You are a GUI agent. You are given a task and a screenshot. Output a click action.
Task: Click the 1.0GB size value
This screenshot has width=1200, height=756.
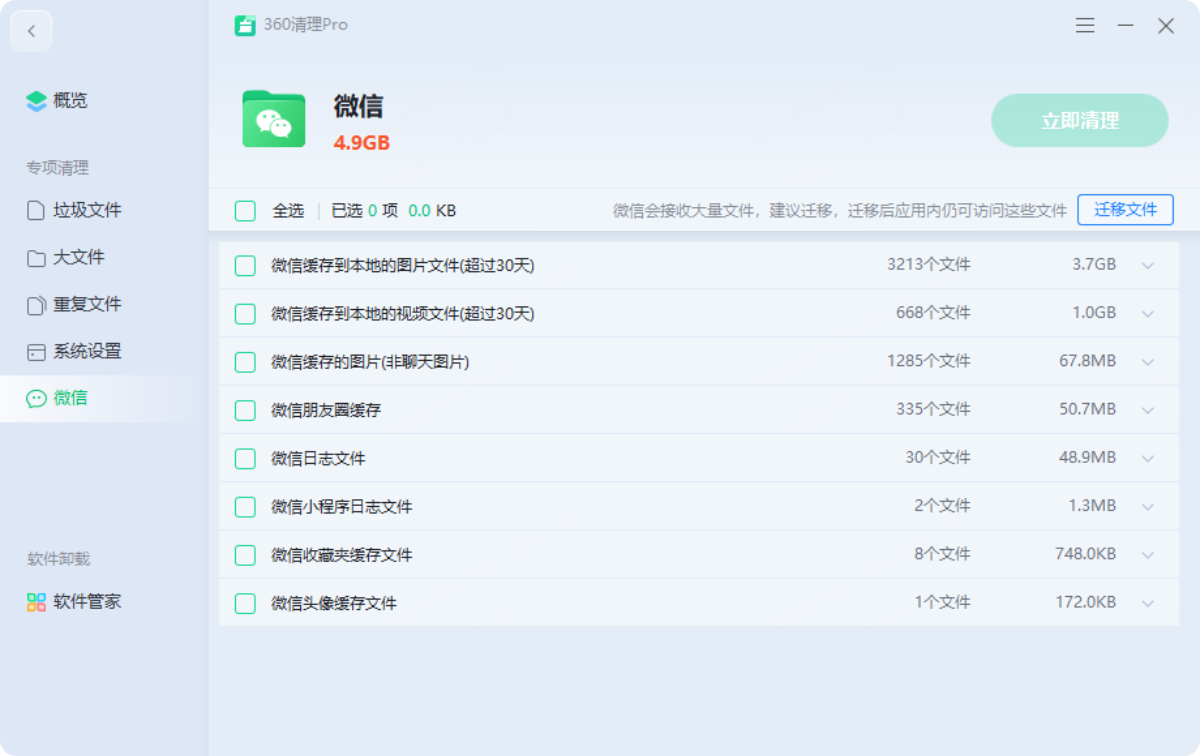1094,313
